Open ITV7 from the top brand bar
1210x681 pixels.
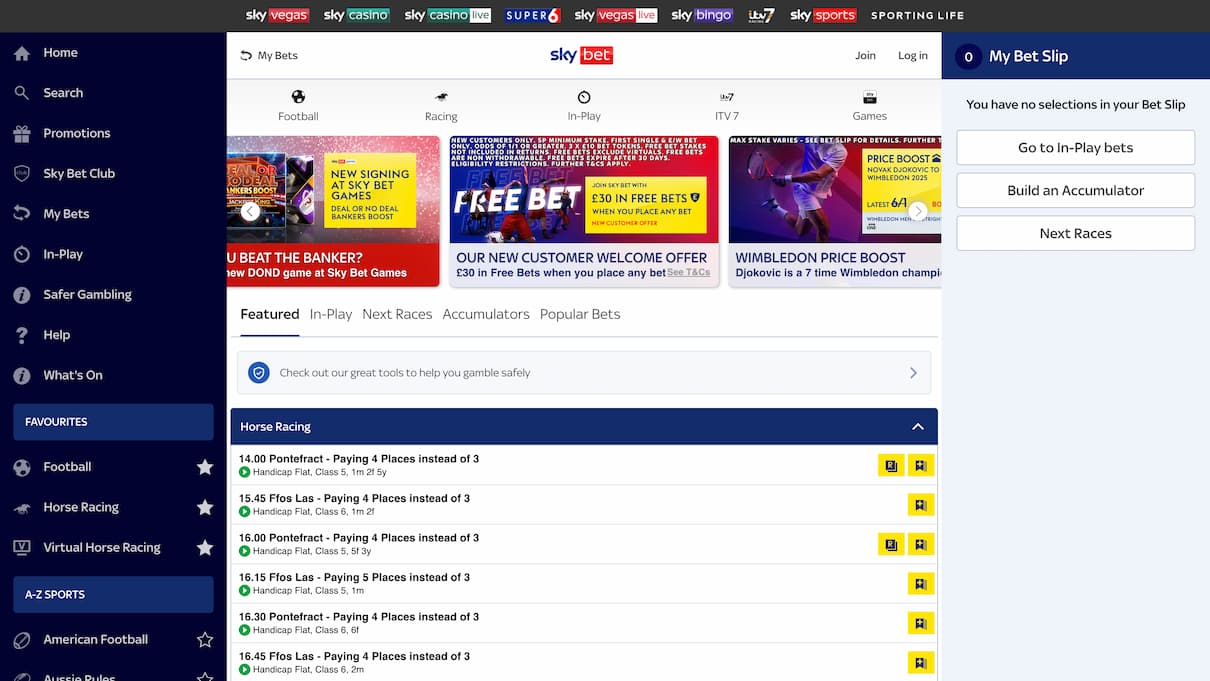click(x=761, y=15)
